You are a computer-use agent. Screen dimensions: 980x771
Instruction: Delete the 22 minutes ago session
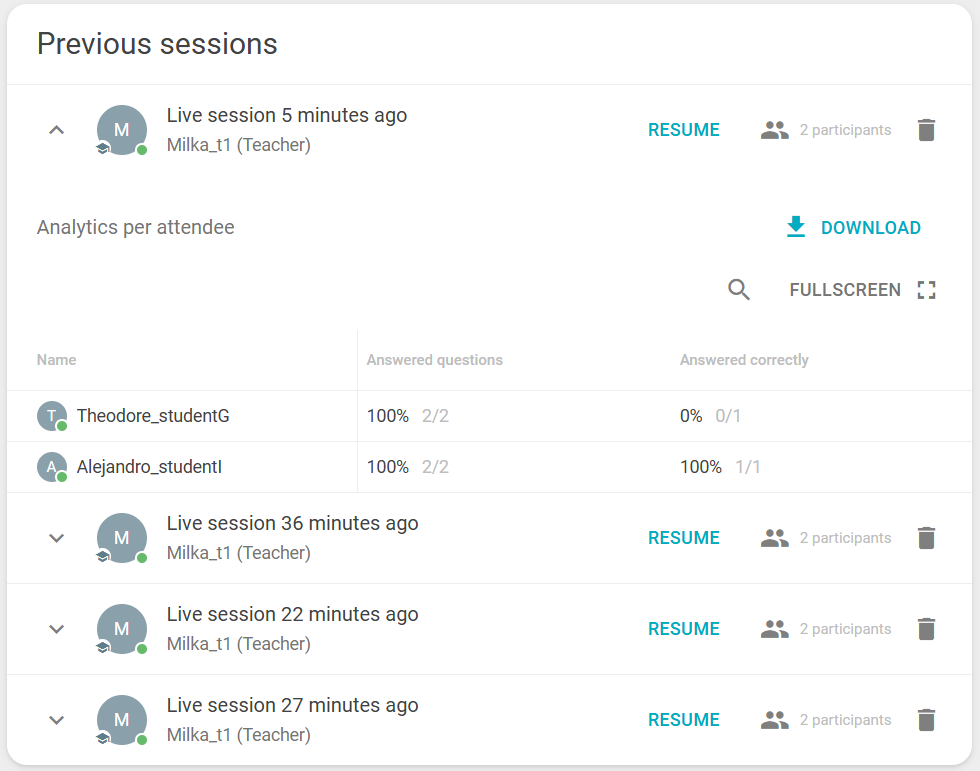tap(927, 629)
